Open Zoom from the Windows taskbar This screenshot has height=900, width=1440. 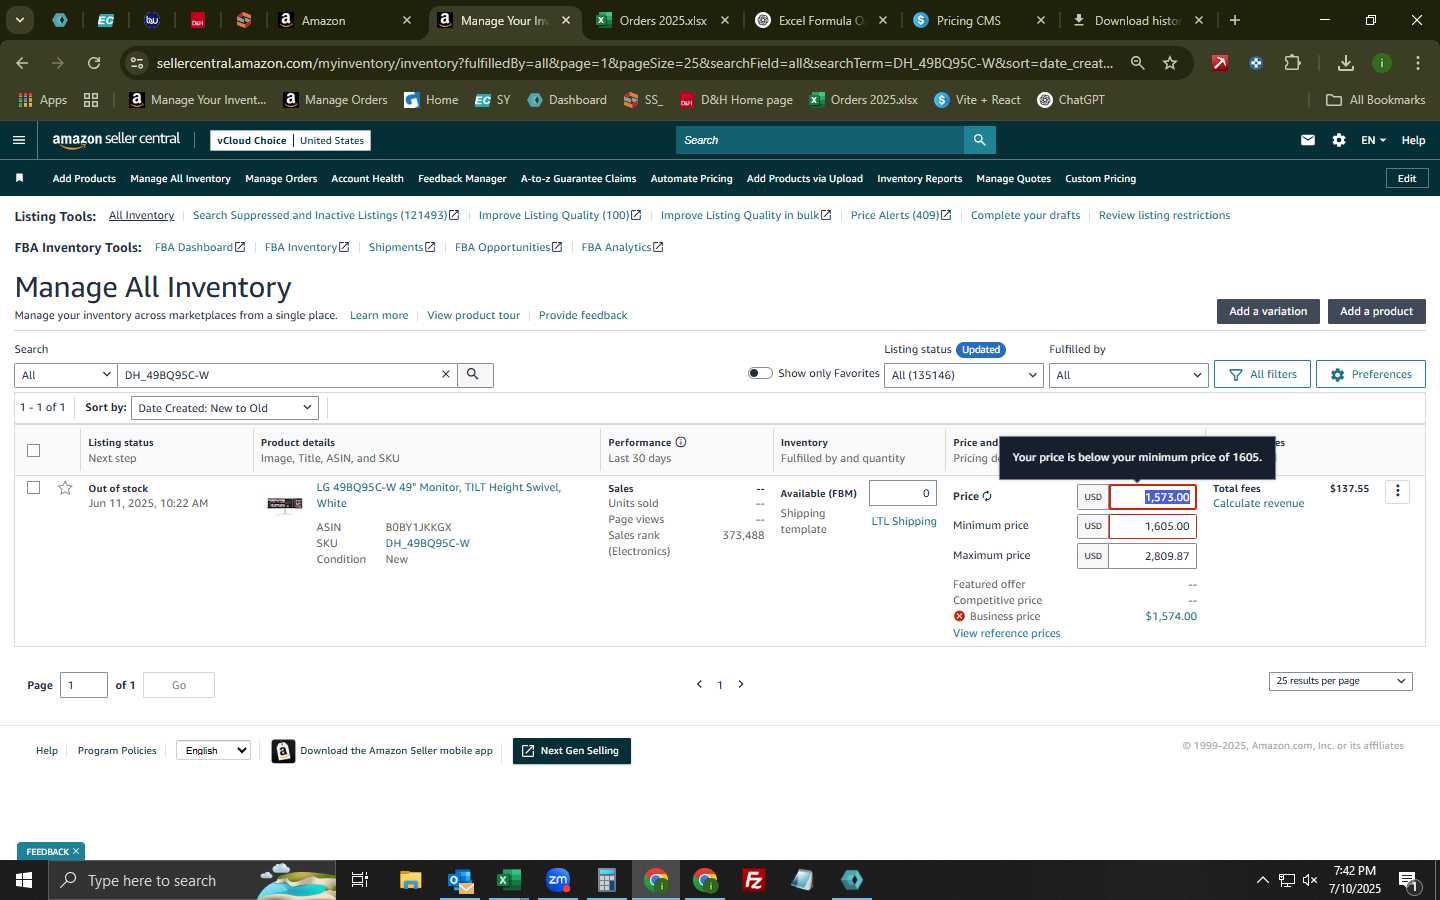(x=558, y=880)
